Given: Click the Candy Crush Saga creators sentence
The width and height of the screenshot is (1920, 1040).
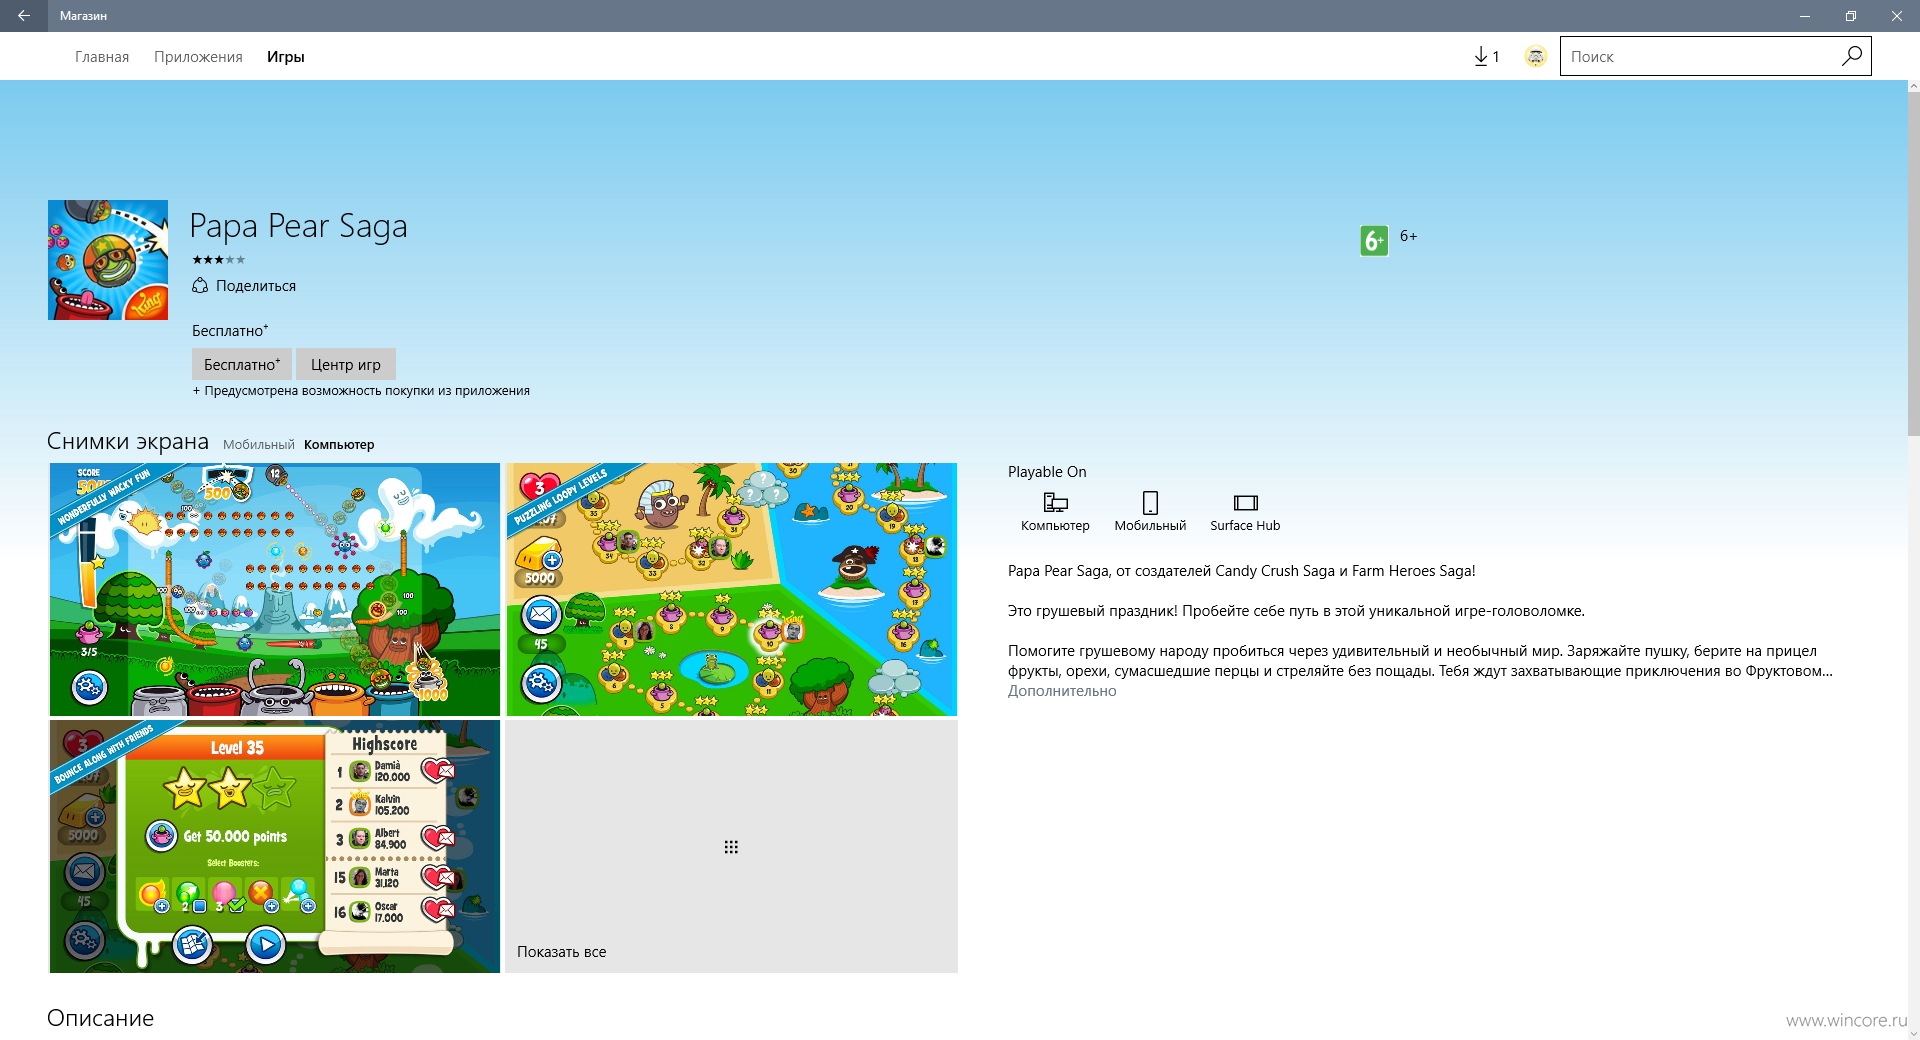Looking at the screenshot, I should click(1241, 571).
